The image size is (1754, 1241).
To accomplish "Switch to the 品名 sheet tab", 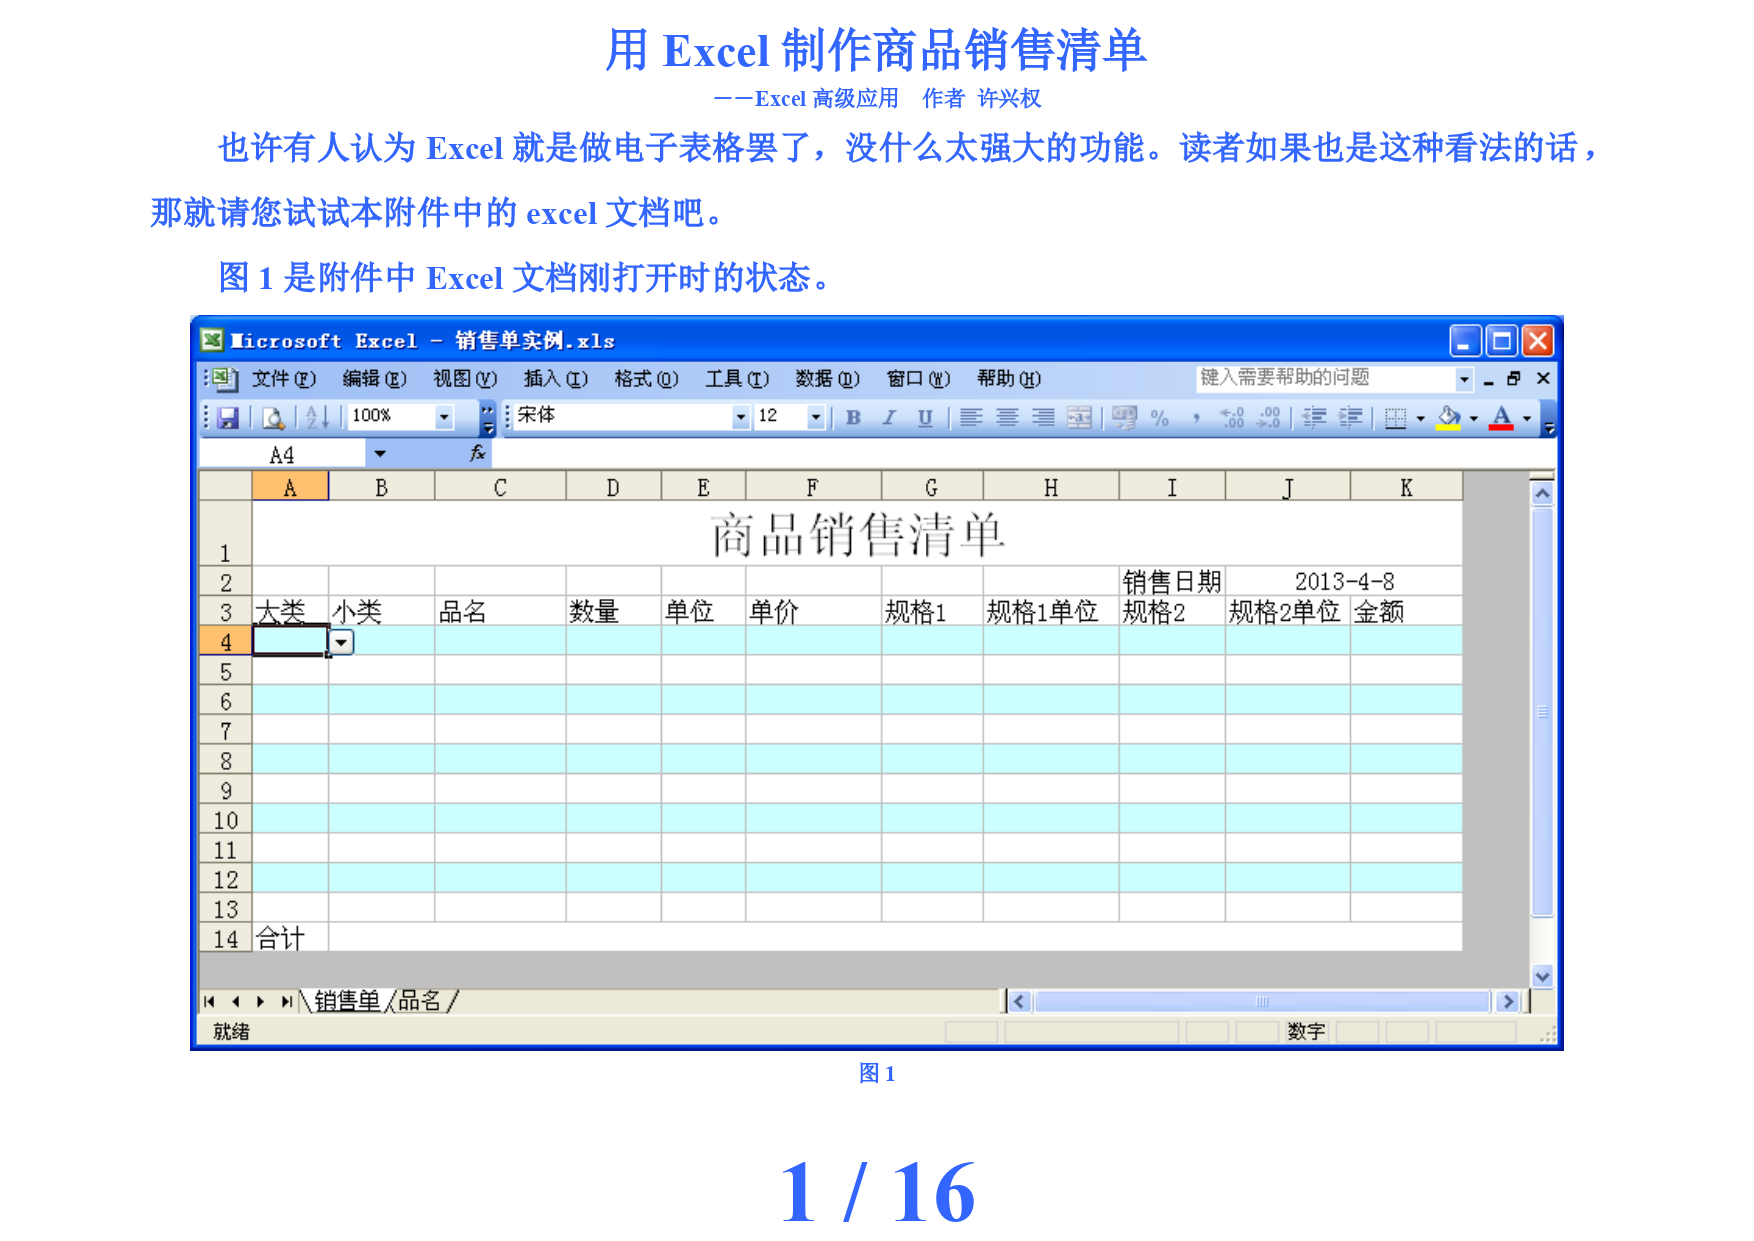I will tap(420, 1001).
